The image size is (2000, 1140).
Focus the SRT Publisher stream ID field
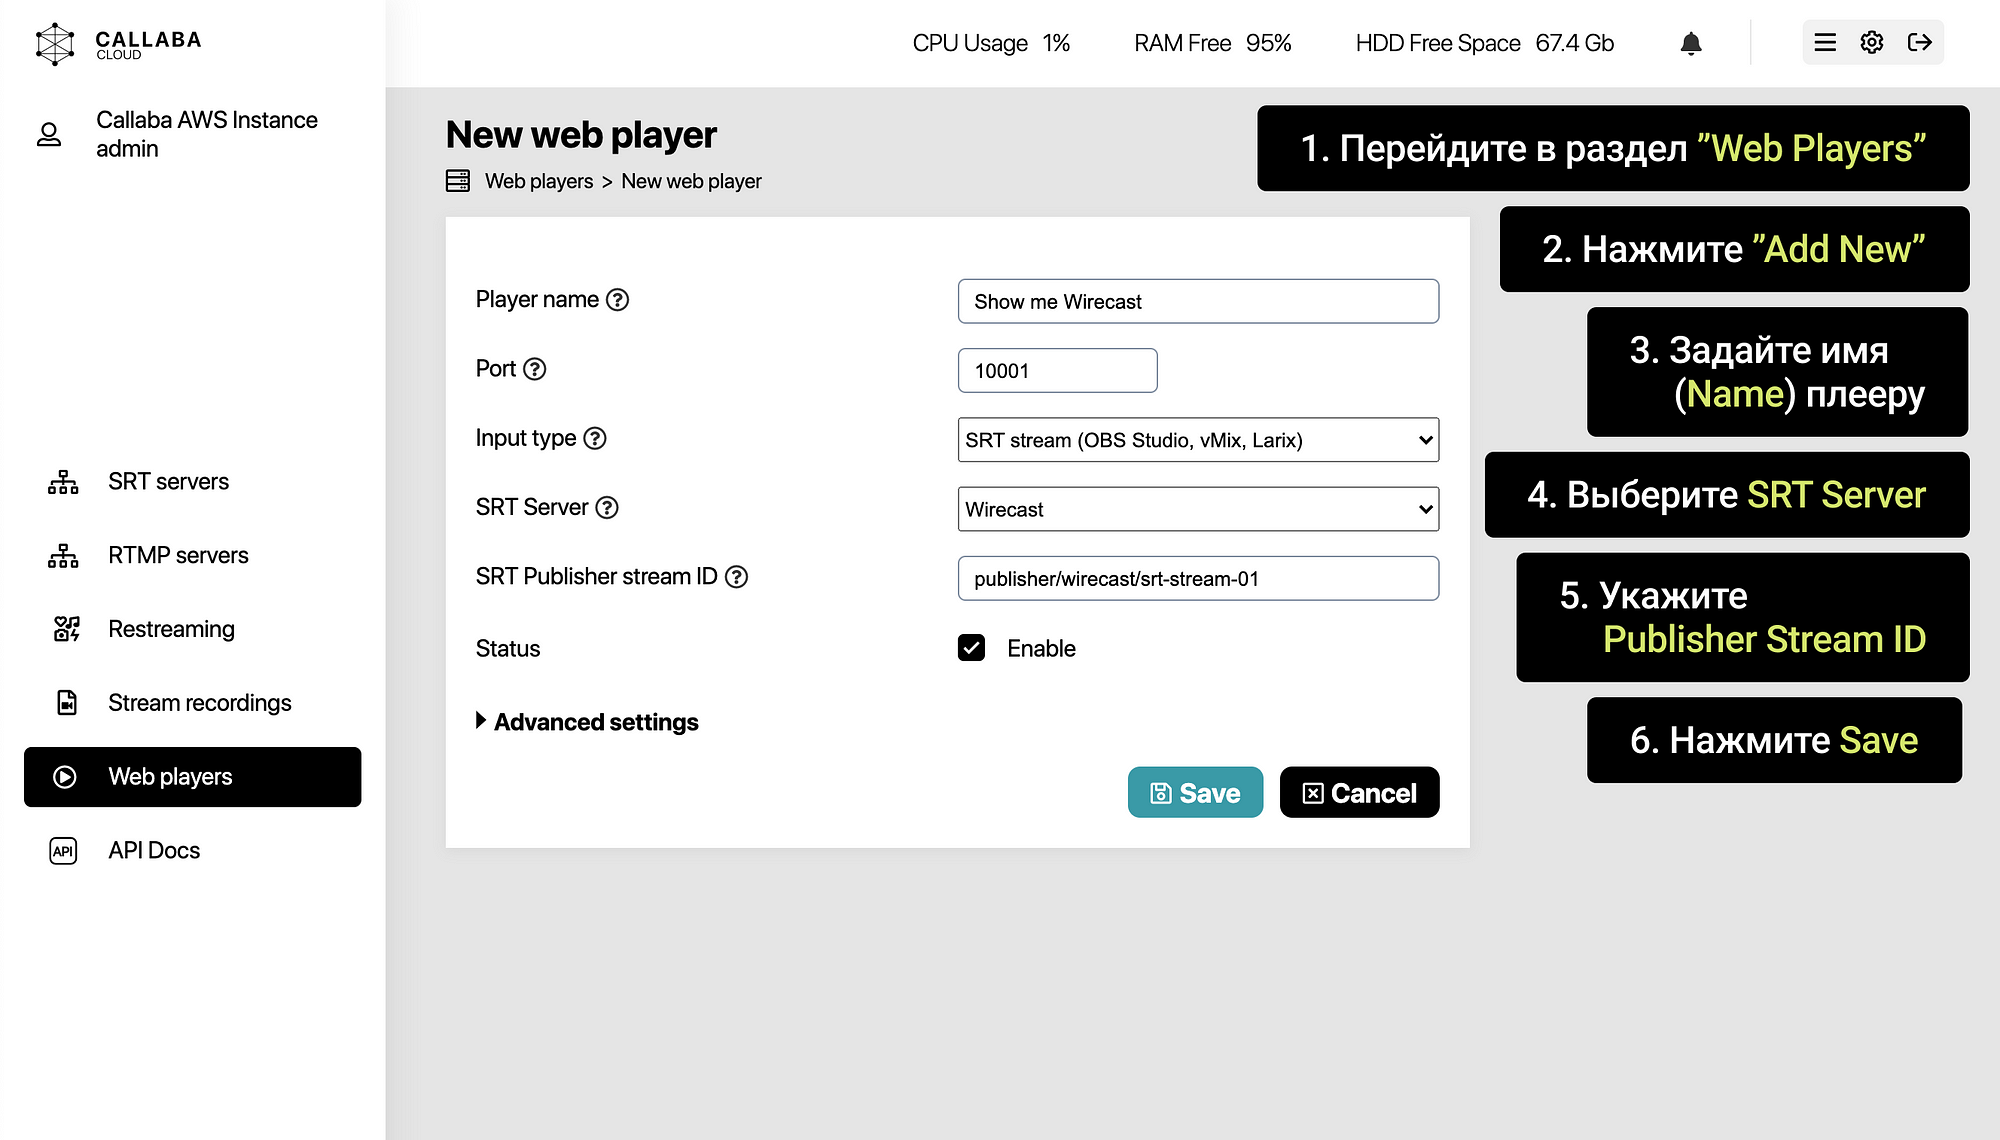coord(1198,579)
